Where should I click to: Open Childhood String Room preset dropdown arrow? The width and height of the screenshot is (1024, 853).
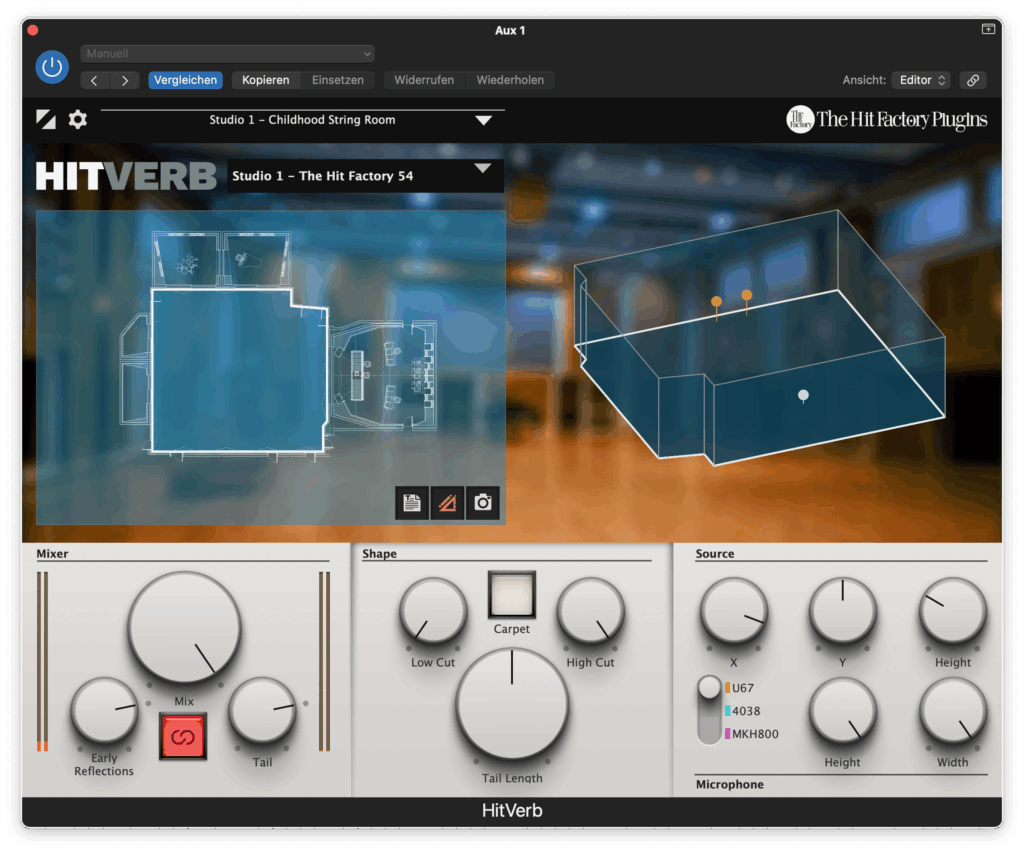click(x=483, y=120)
